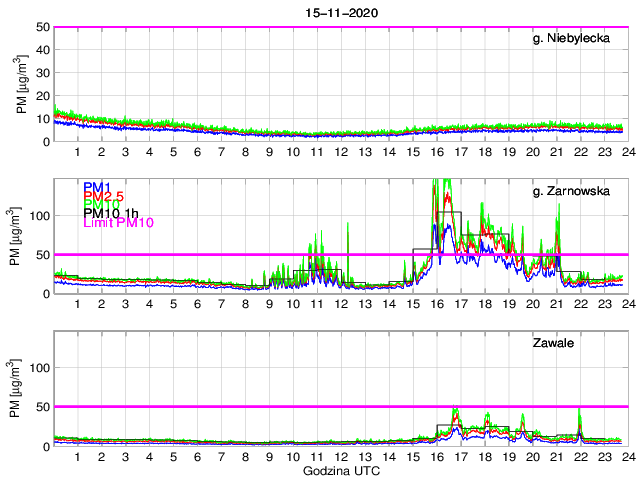Click the magenta Limit PM10 legend entry
The height and width of the screenshot is (480, 640).
[117, 223]
